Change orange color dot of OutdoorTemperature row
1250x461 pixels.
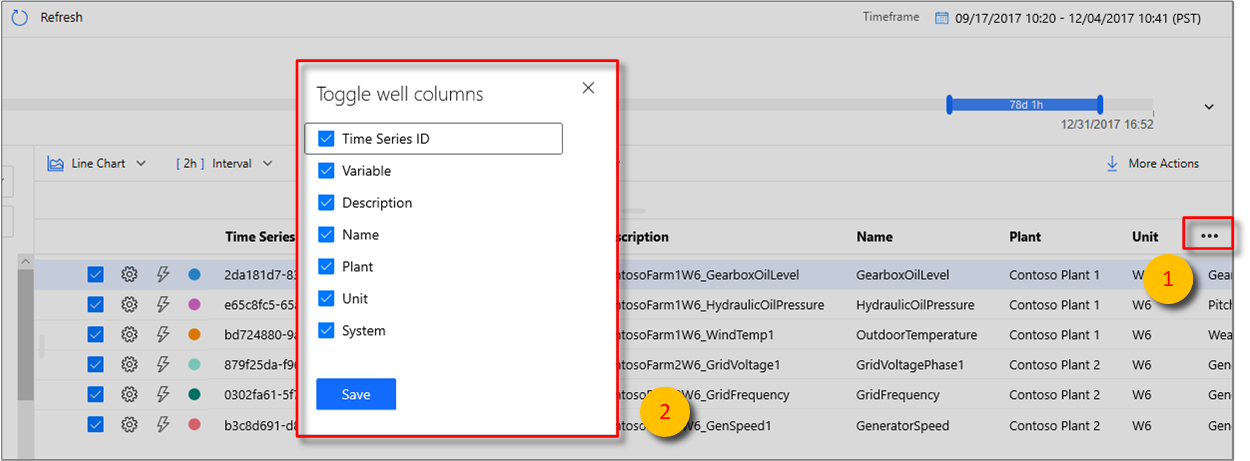(195, 335)
